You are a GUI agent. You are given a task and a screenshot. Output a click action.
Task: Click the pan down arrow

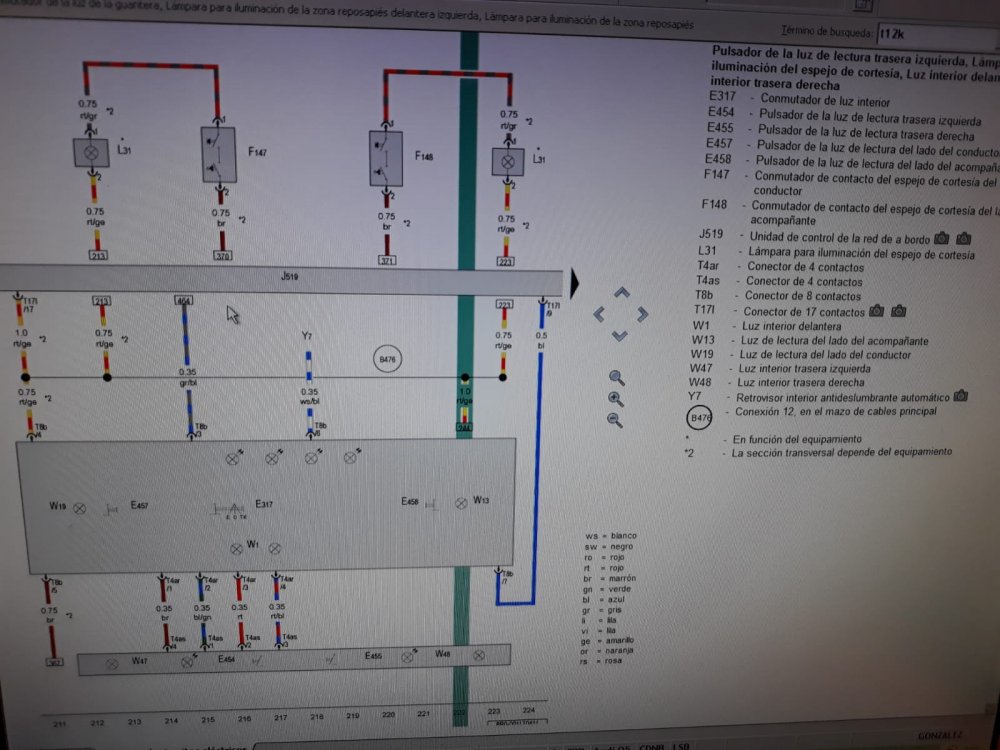click(620, 335)
